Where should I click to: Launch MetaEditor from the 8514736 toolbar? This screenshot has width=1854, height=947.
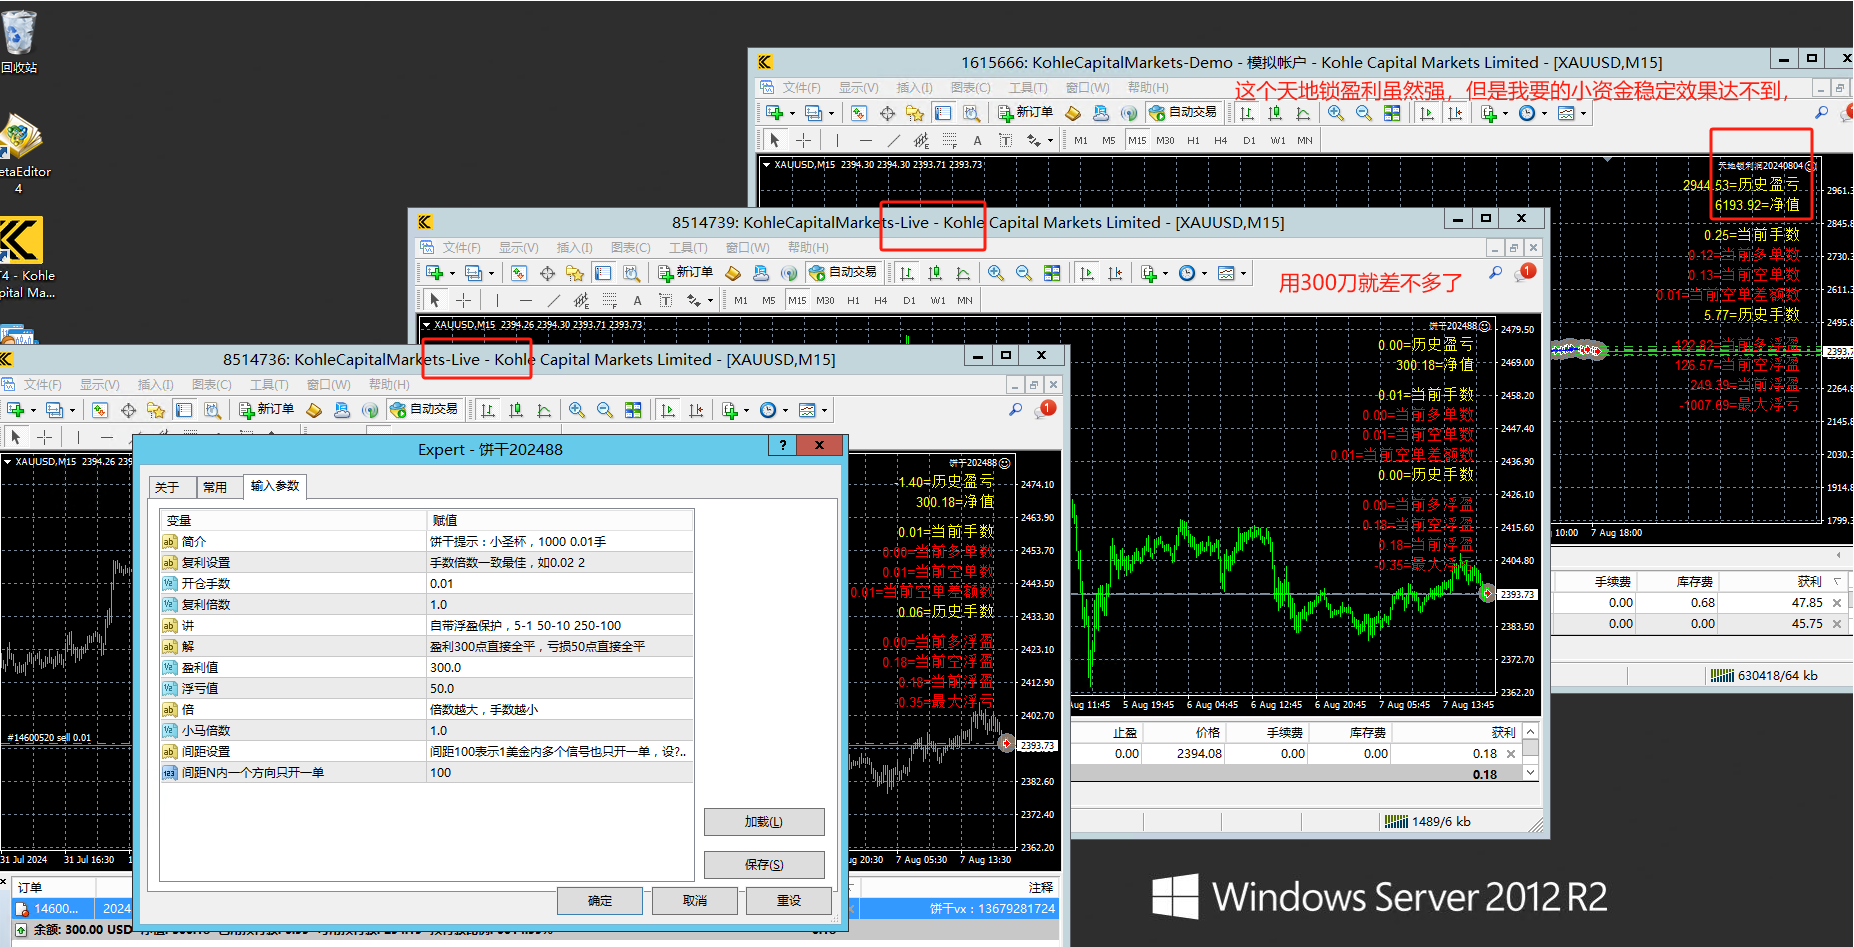coord(314,410)
